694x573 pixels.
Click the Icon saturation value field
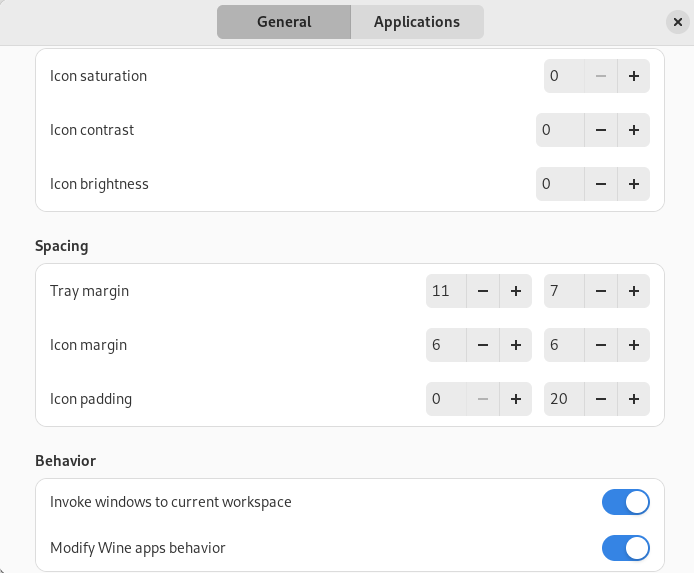click(x=564, y=76)
